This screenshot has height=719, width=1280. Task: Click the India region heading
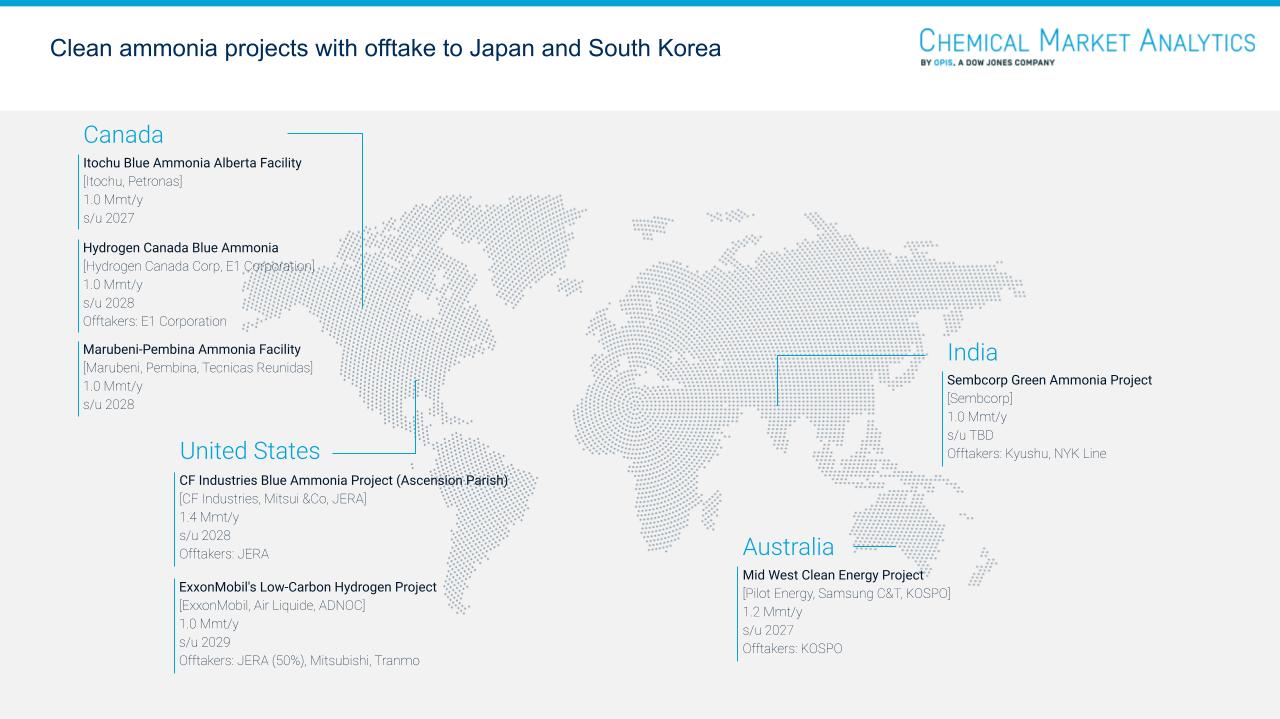coord(973,353)
